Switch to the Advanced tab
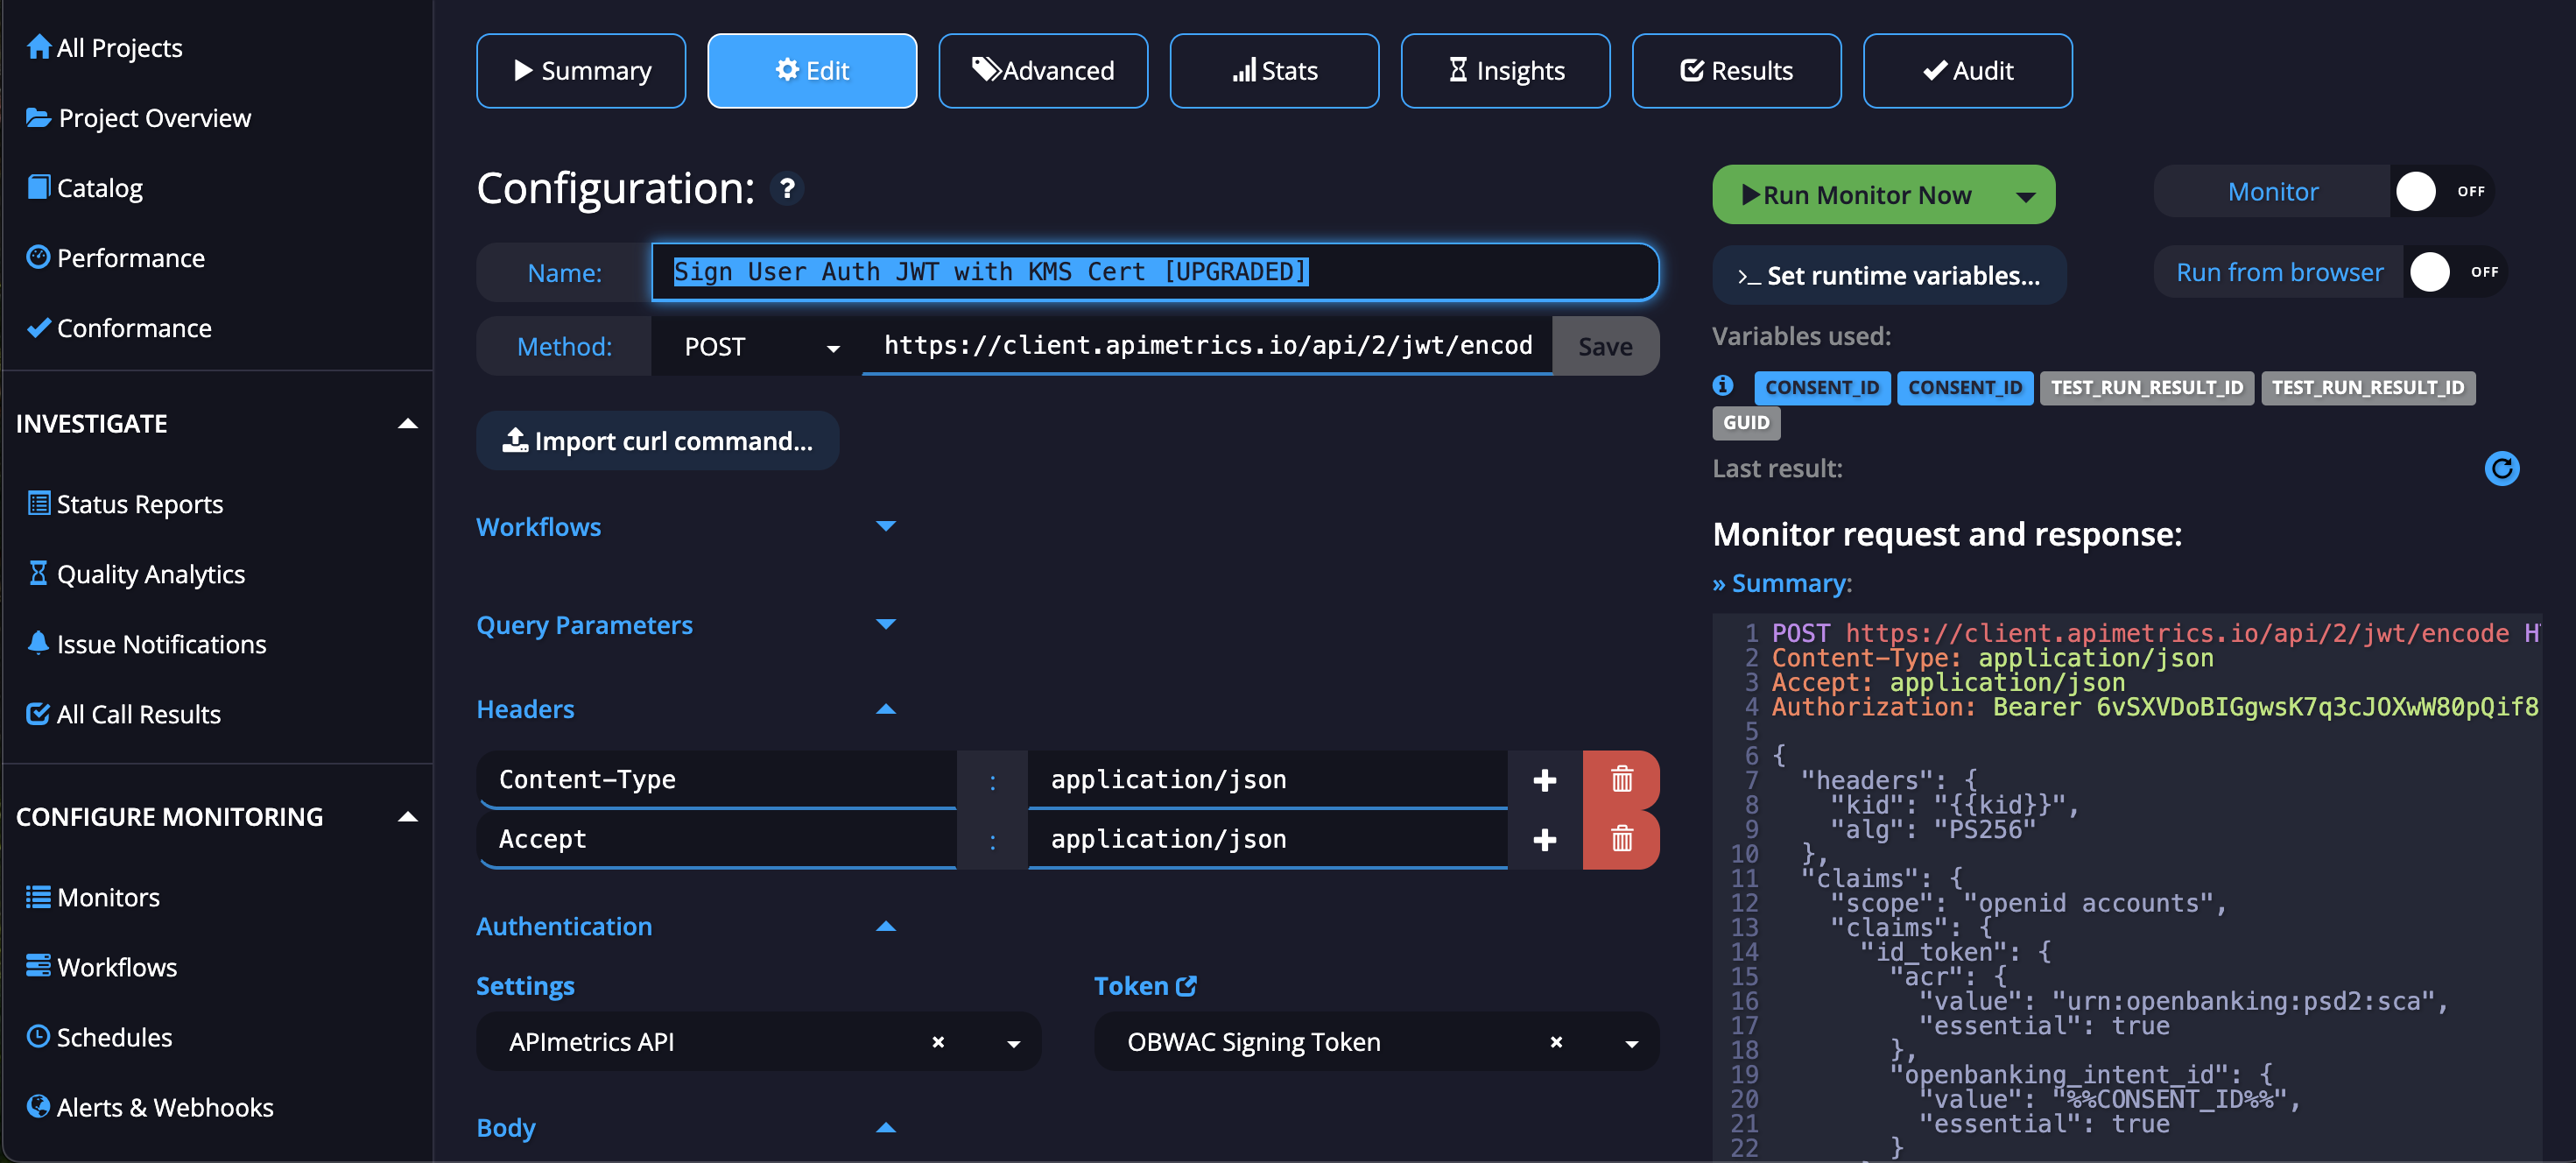 click(x=1042, y=70)
